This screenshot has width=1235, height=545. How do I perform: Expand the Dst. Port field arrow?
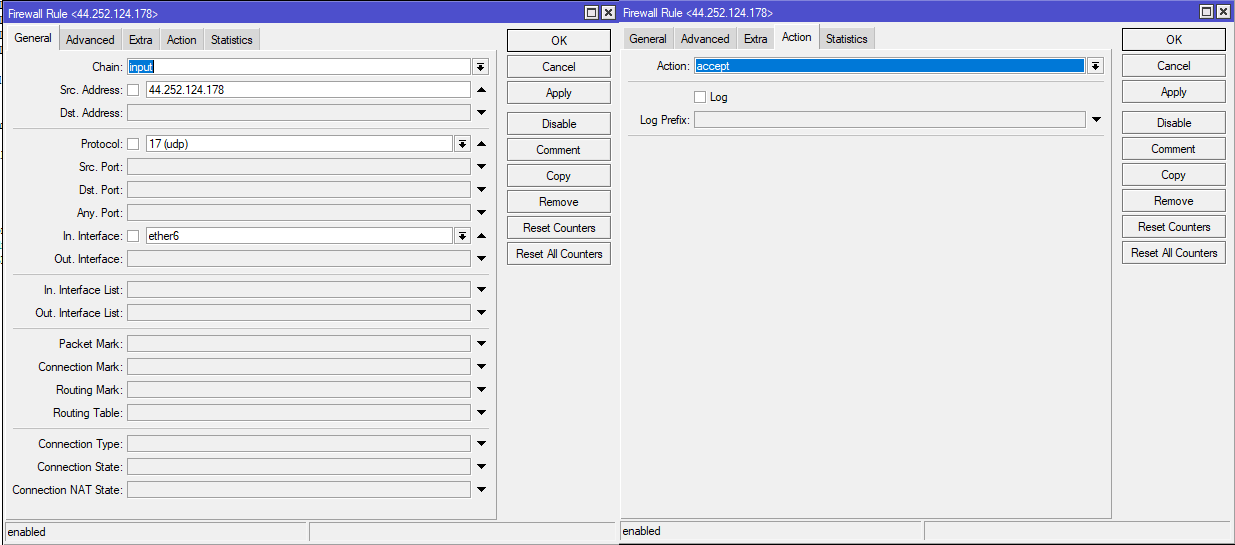click(481, 190)
